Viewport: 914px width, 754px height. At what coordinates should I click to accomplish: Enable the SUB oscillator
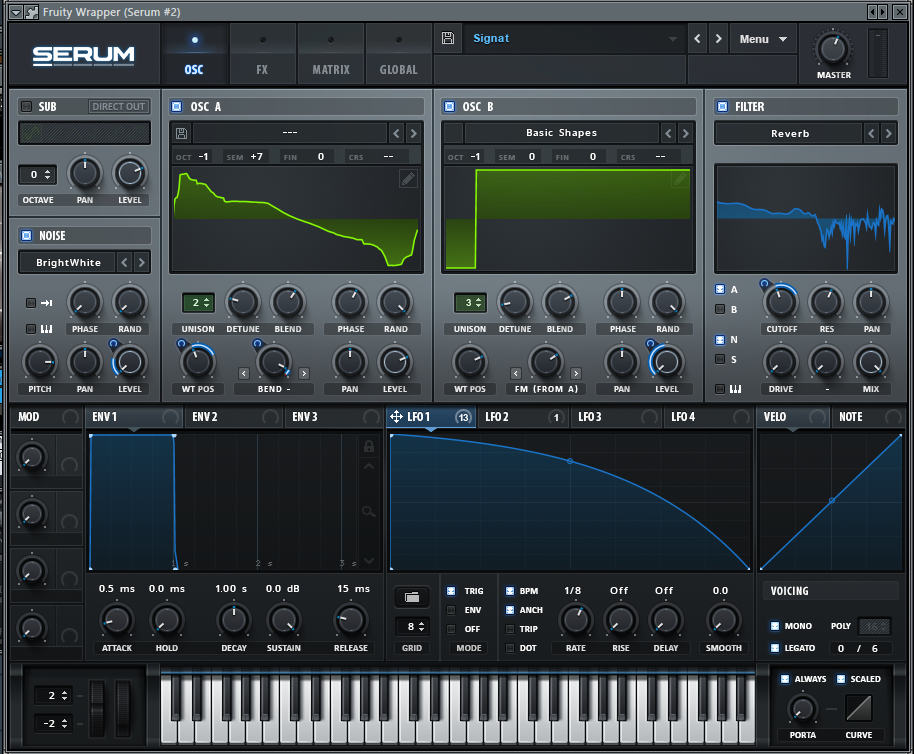[26, 107]
